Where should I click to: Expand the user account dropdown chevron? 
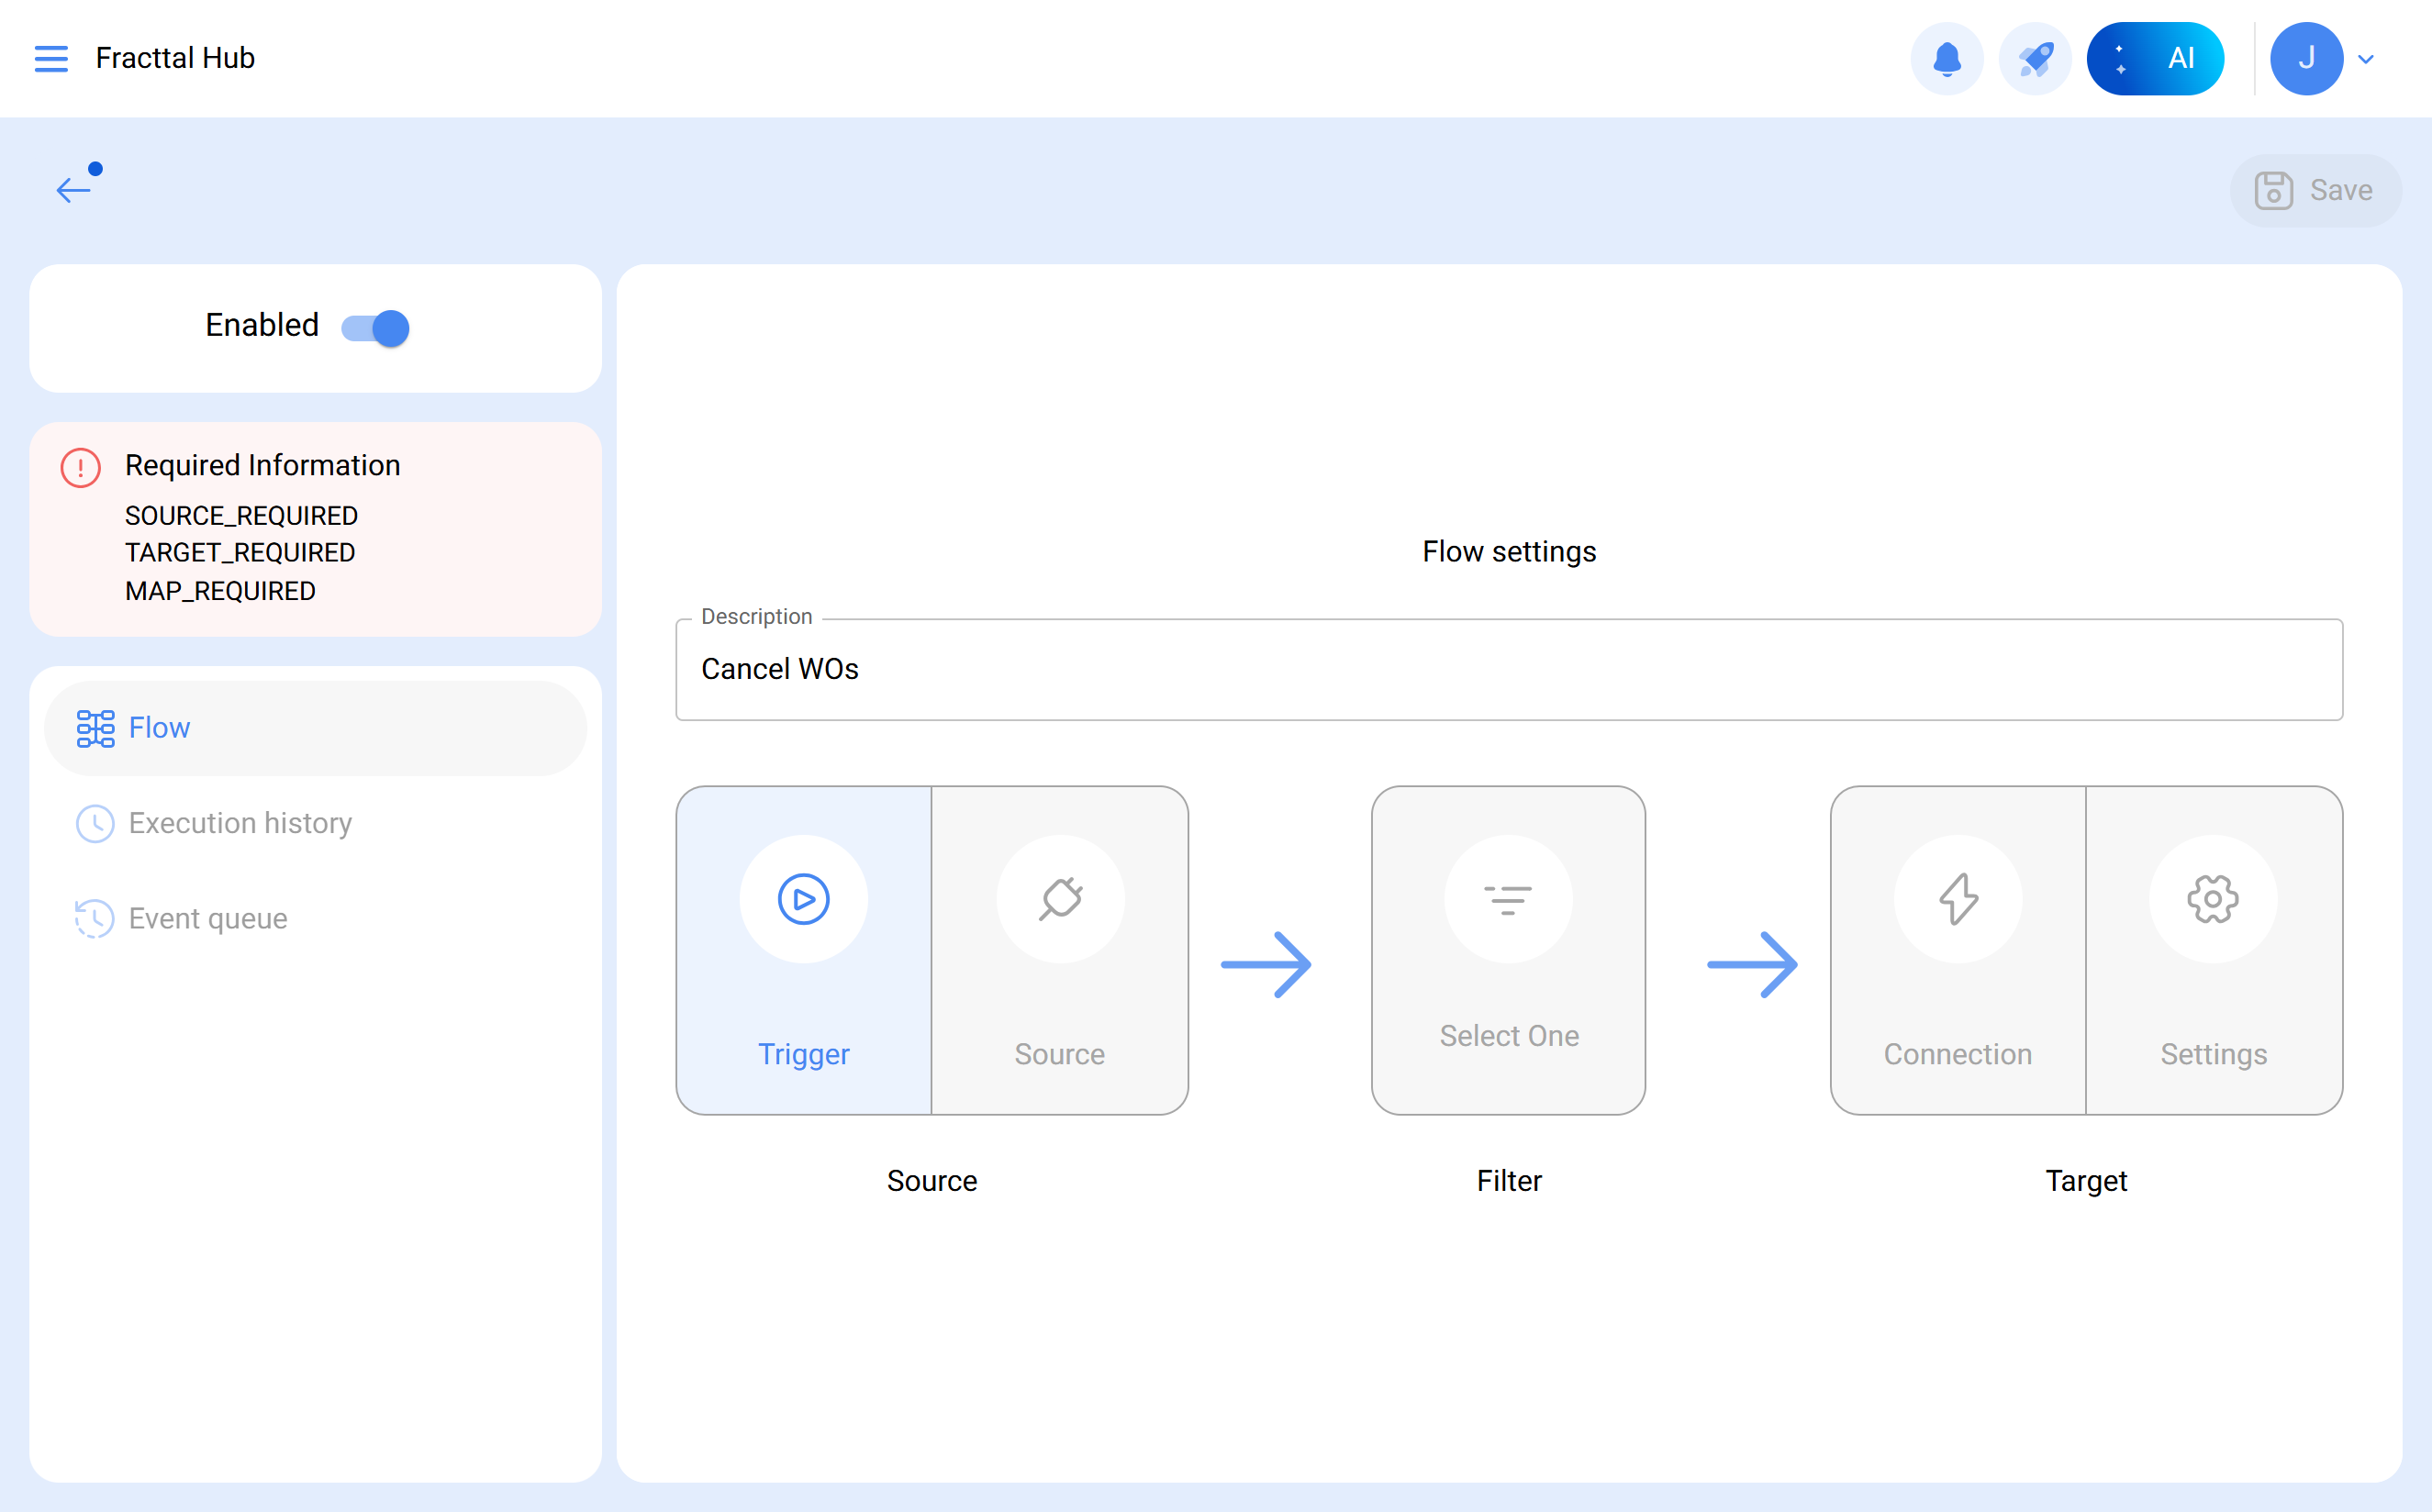(2367, 59)
